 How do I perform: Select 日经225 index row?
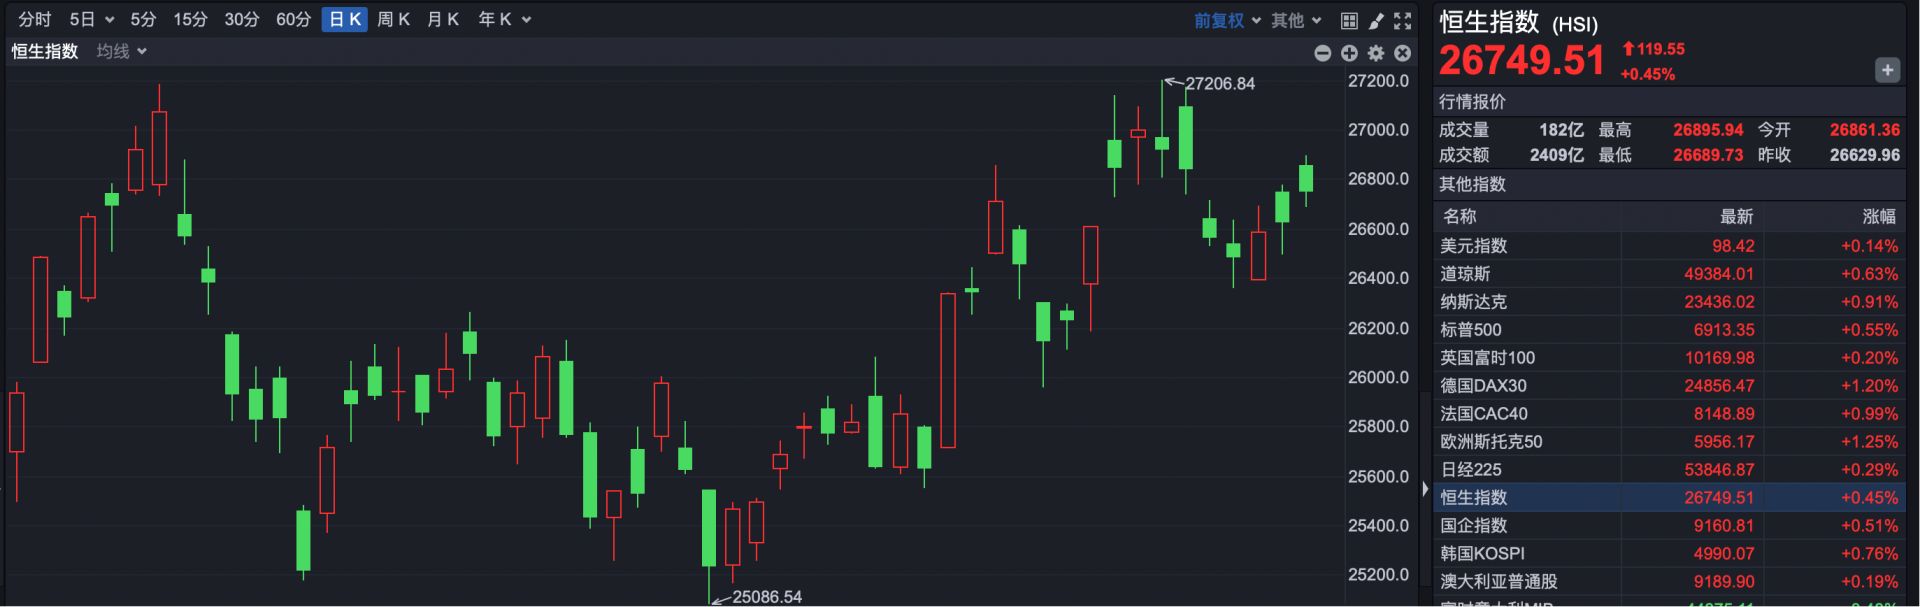(1470, 470)
